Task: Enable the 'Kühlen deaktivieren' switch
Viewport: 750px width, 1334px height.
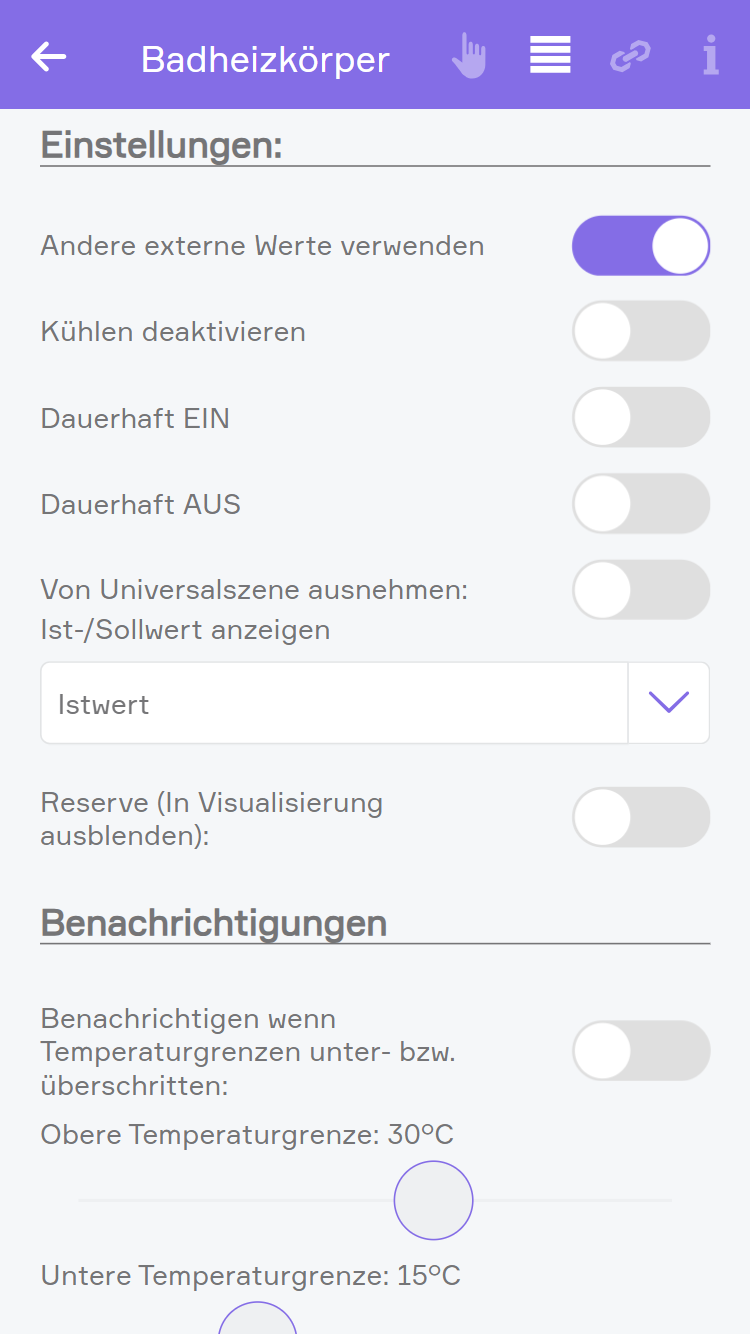Action: [x=640, y=331]
